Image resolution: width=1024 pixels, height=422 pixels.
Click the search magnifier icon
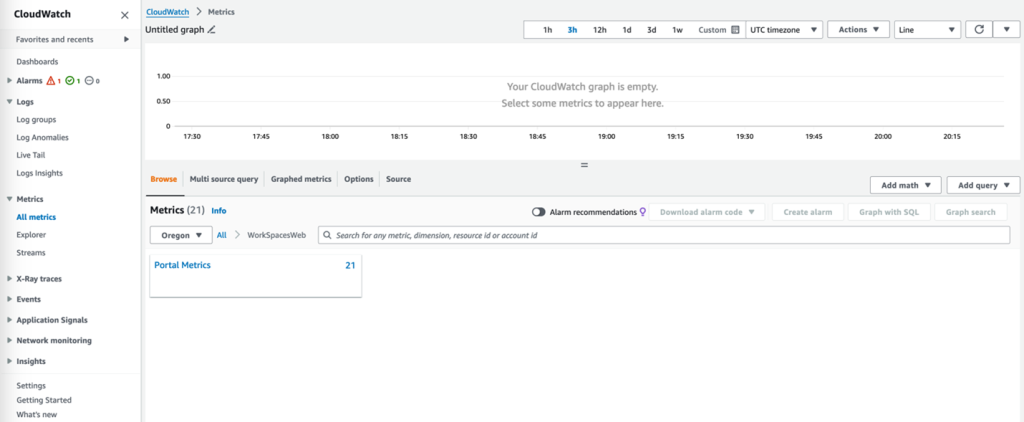point(327,235)
